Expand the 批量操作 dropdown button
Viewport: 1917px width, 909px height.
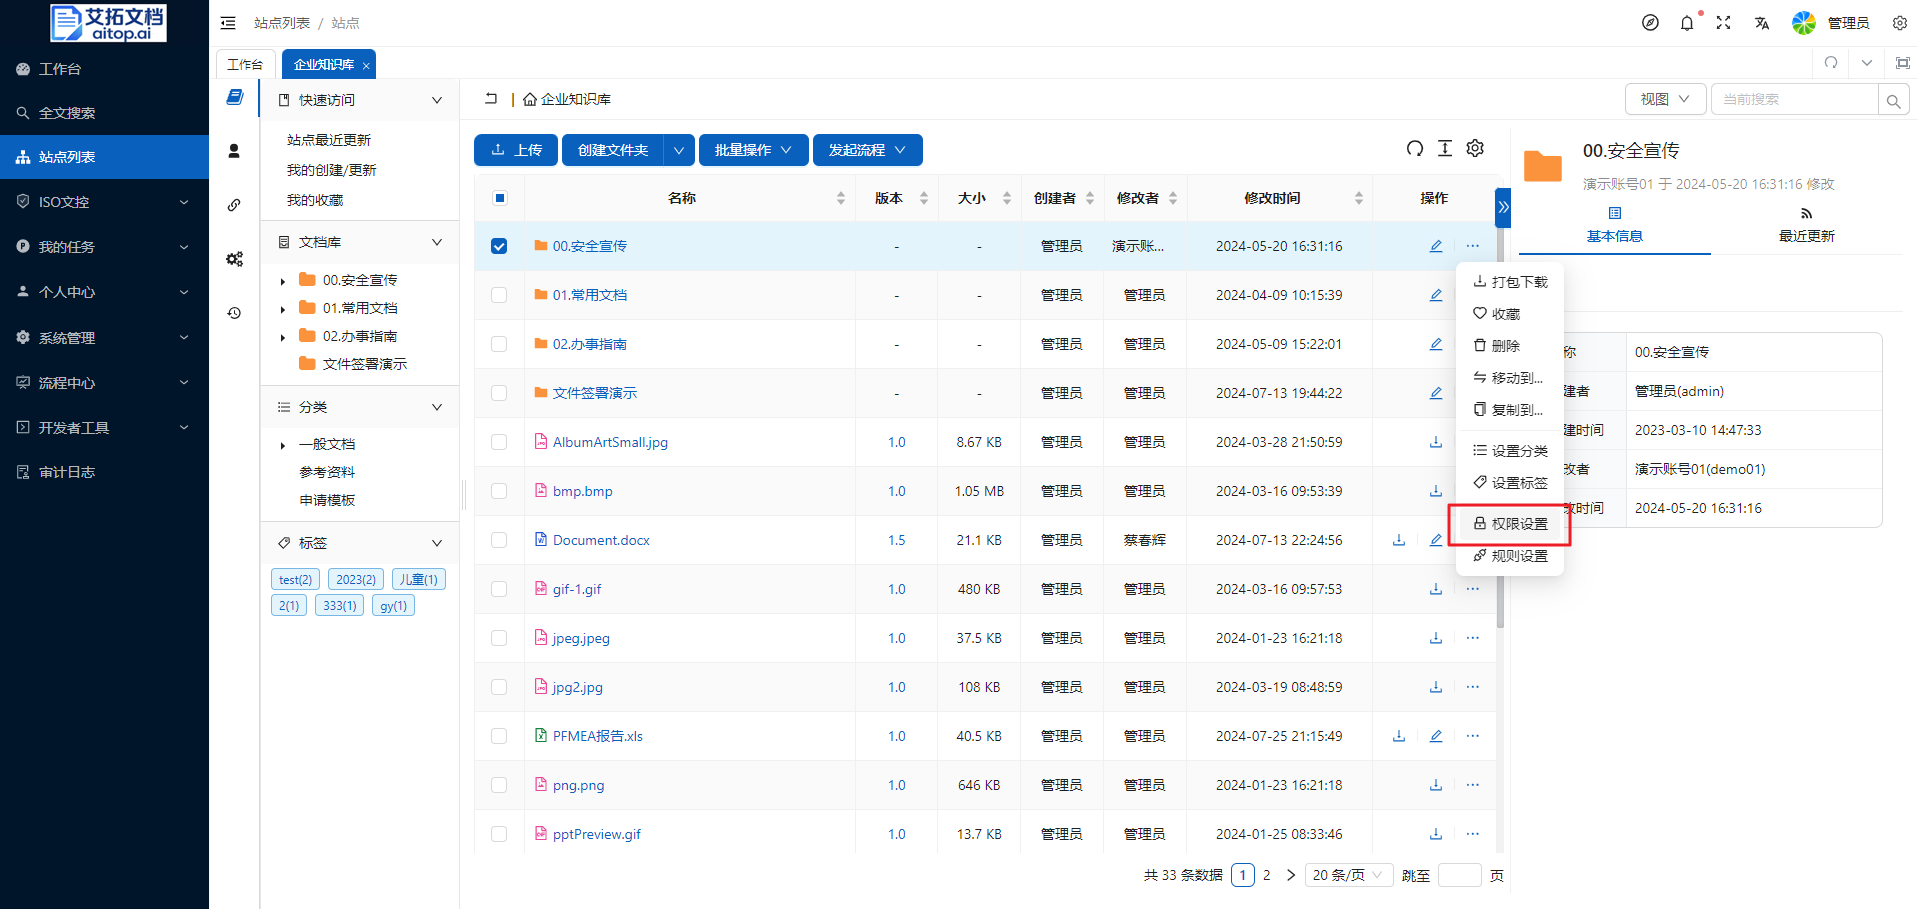point(753,150)
